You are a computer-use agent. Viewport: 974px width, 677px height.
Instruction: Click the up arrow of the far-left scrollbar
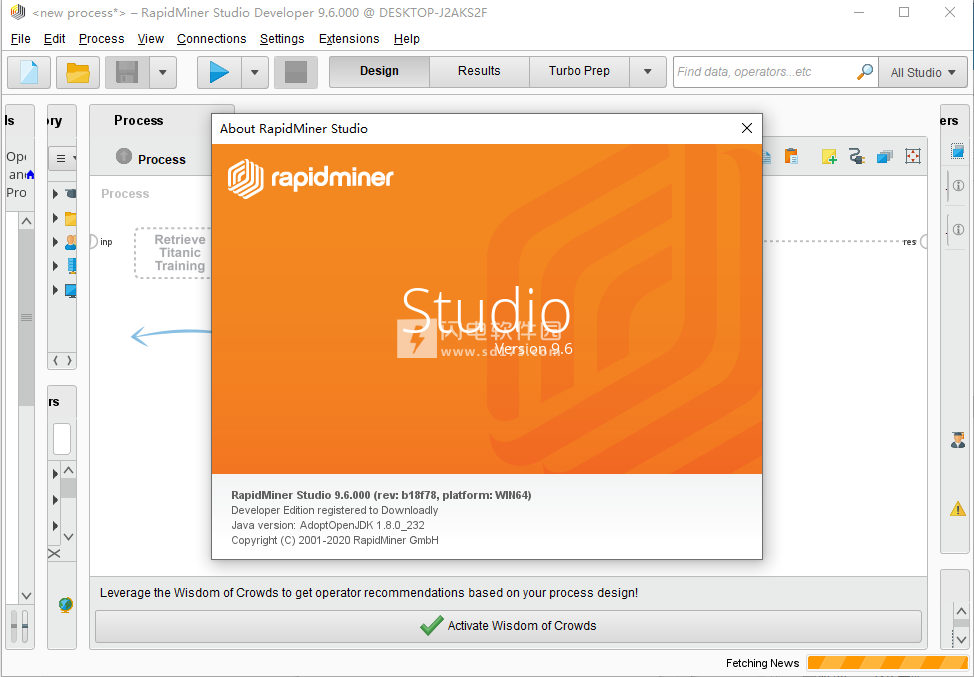(26, 221)
